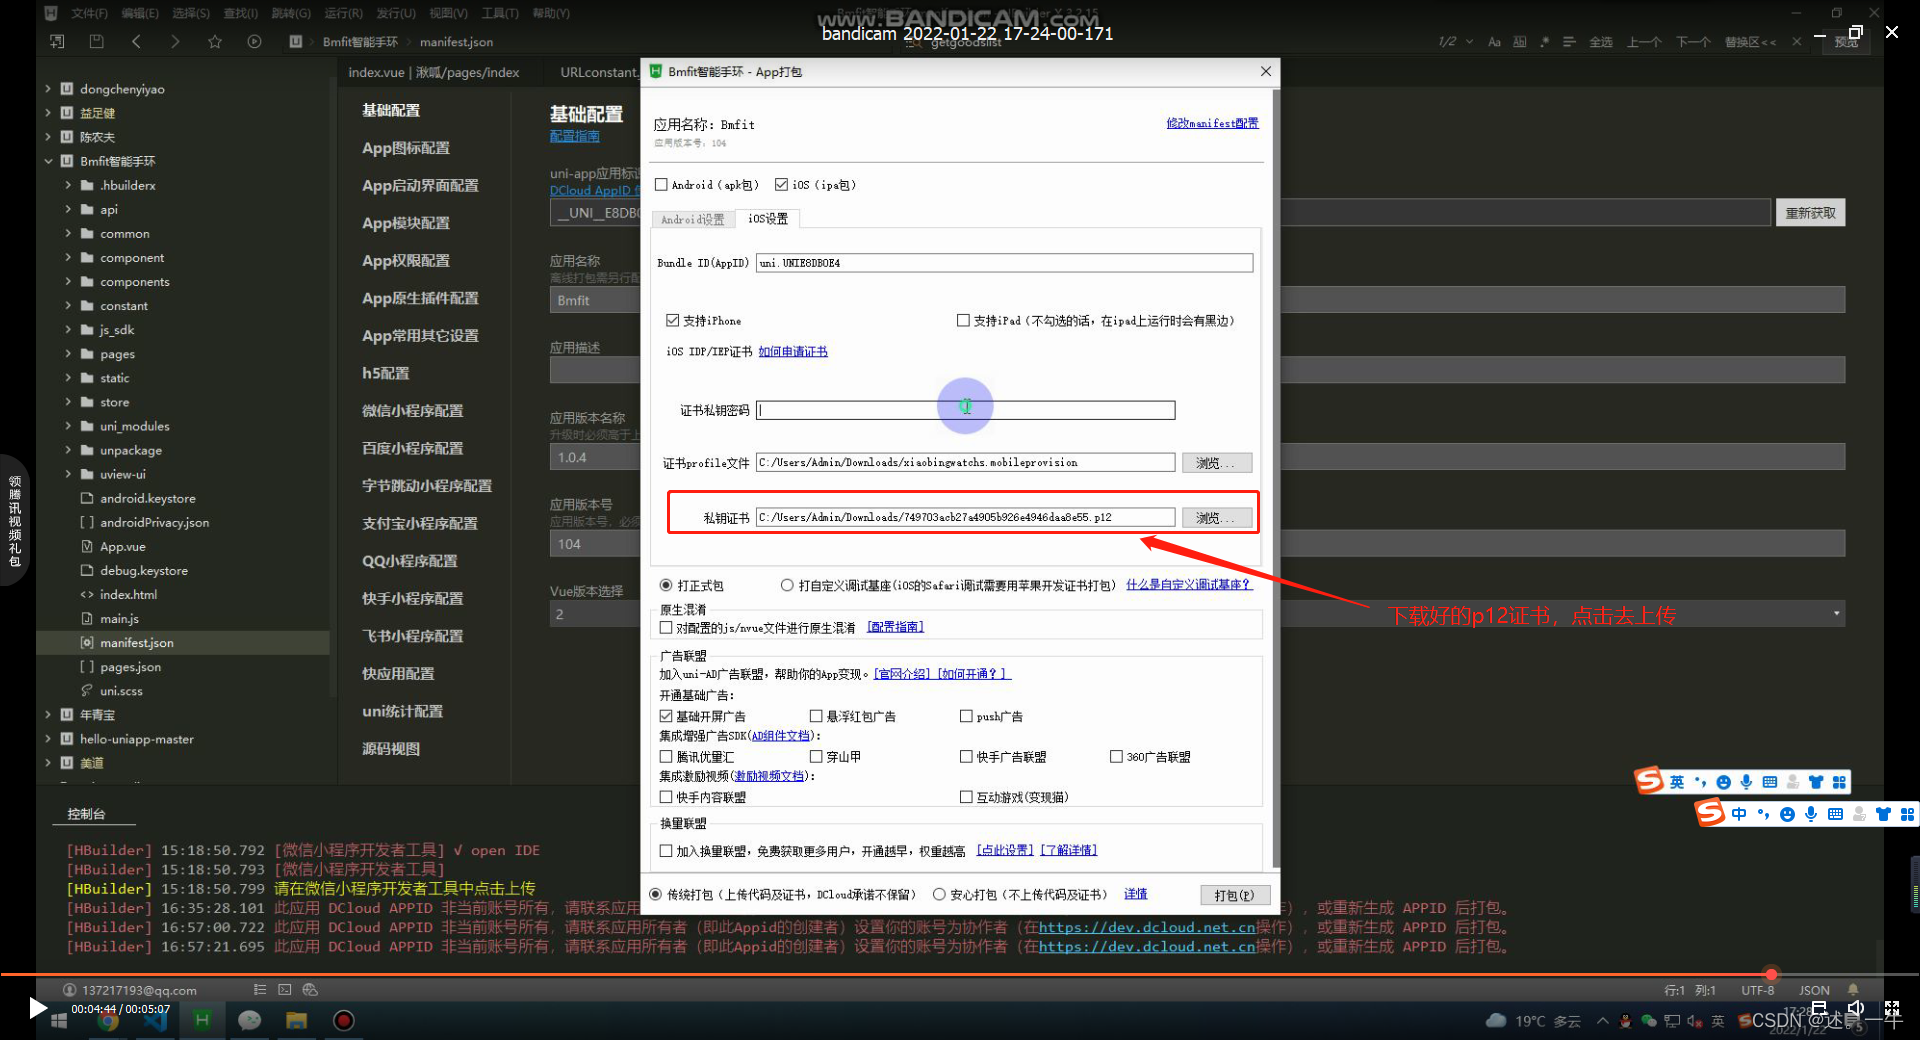Select 安心打包 radio button
Image resolution: width=1920 pixels, height=1040 pixels.
click(939, 895)
